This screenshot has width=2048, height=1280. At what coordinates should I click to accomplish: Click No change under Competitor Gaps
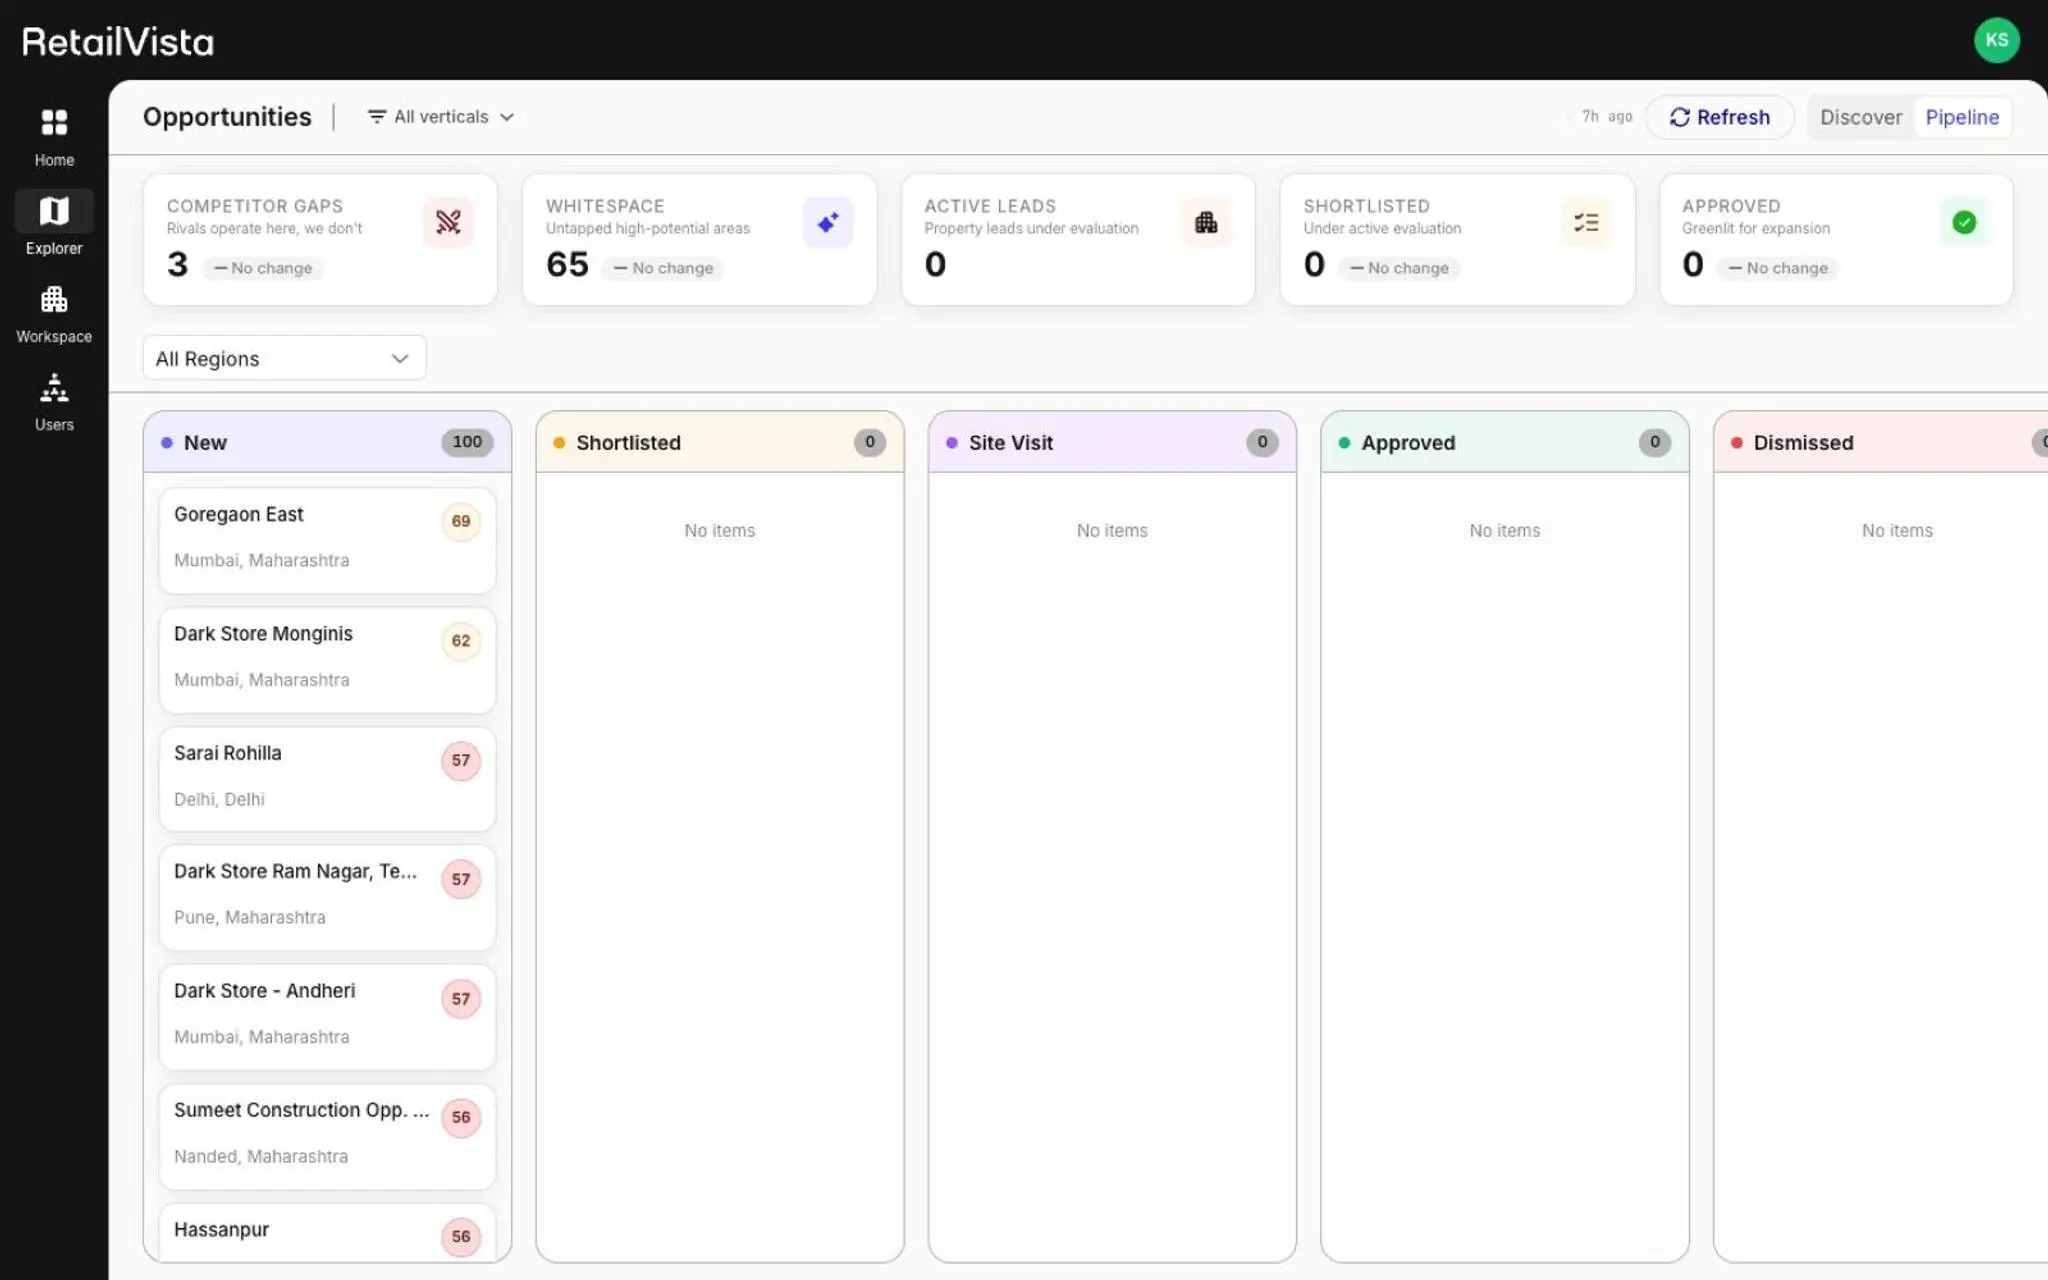coord(262,268)
